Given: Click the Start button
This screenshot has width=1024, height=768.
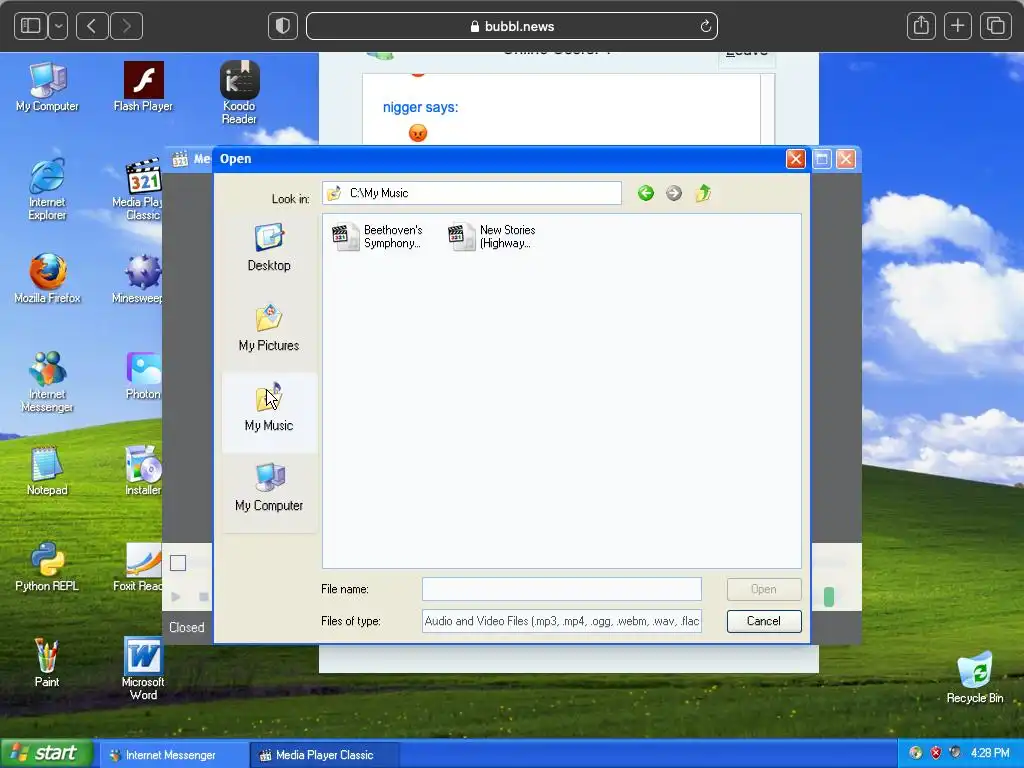Looking at the screenshot, I should pyautogui.click(x=49, y=754).
